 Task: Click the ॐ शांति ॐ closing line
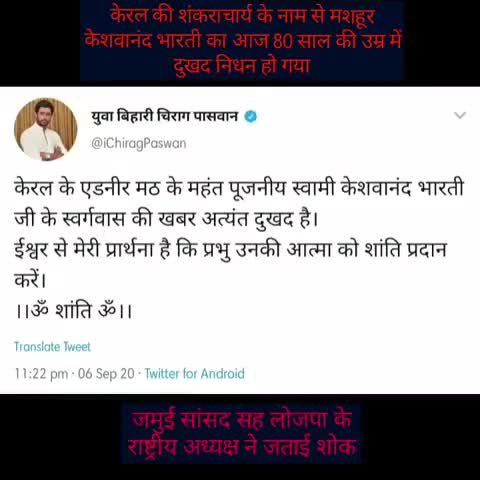click(73, 311)
